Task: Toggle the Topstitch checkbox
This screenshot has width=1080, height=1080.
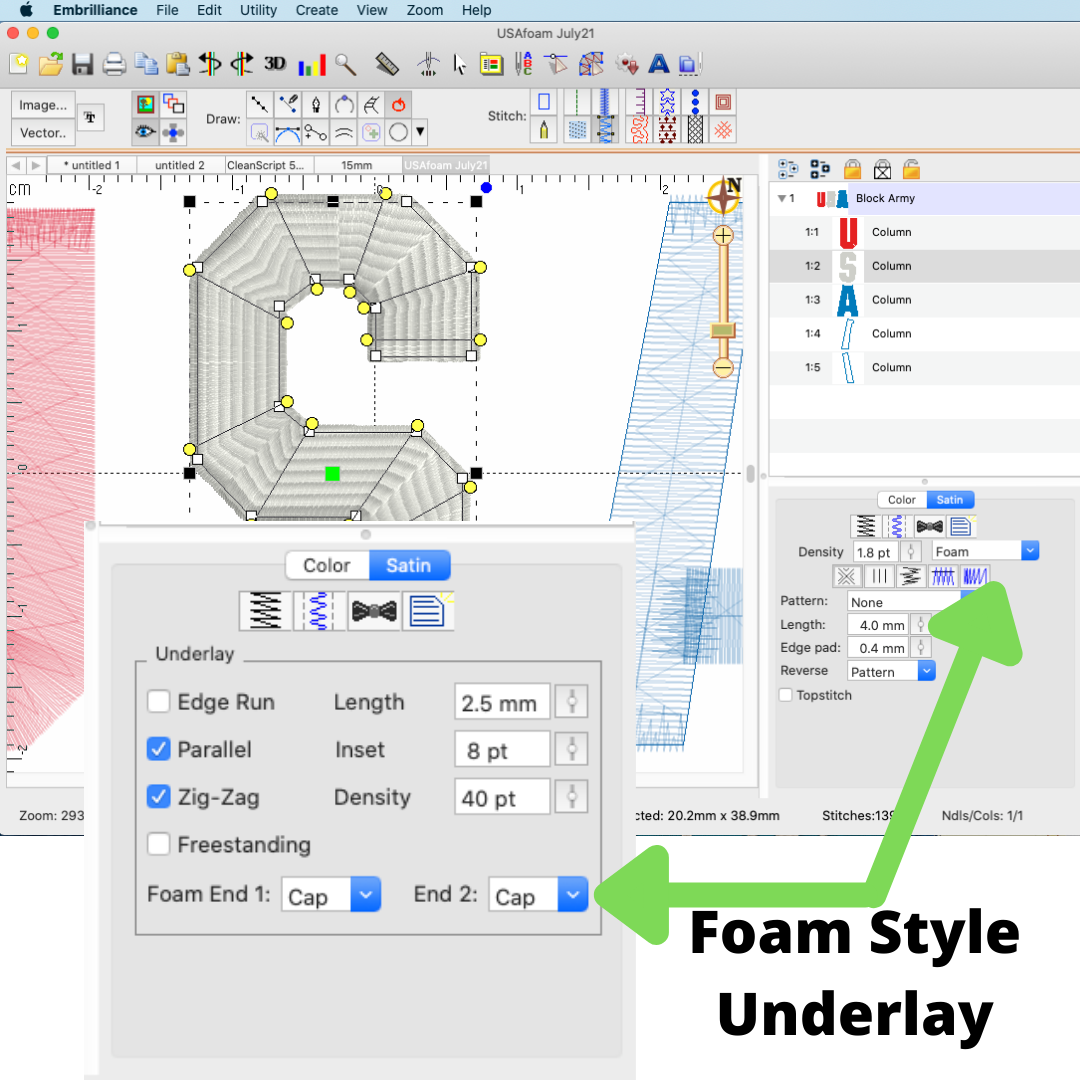Action: pos(786,695)
